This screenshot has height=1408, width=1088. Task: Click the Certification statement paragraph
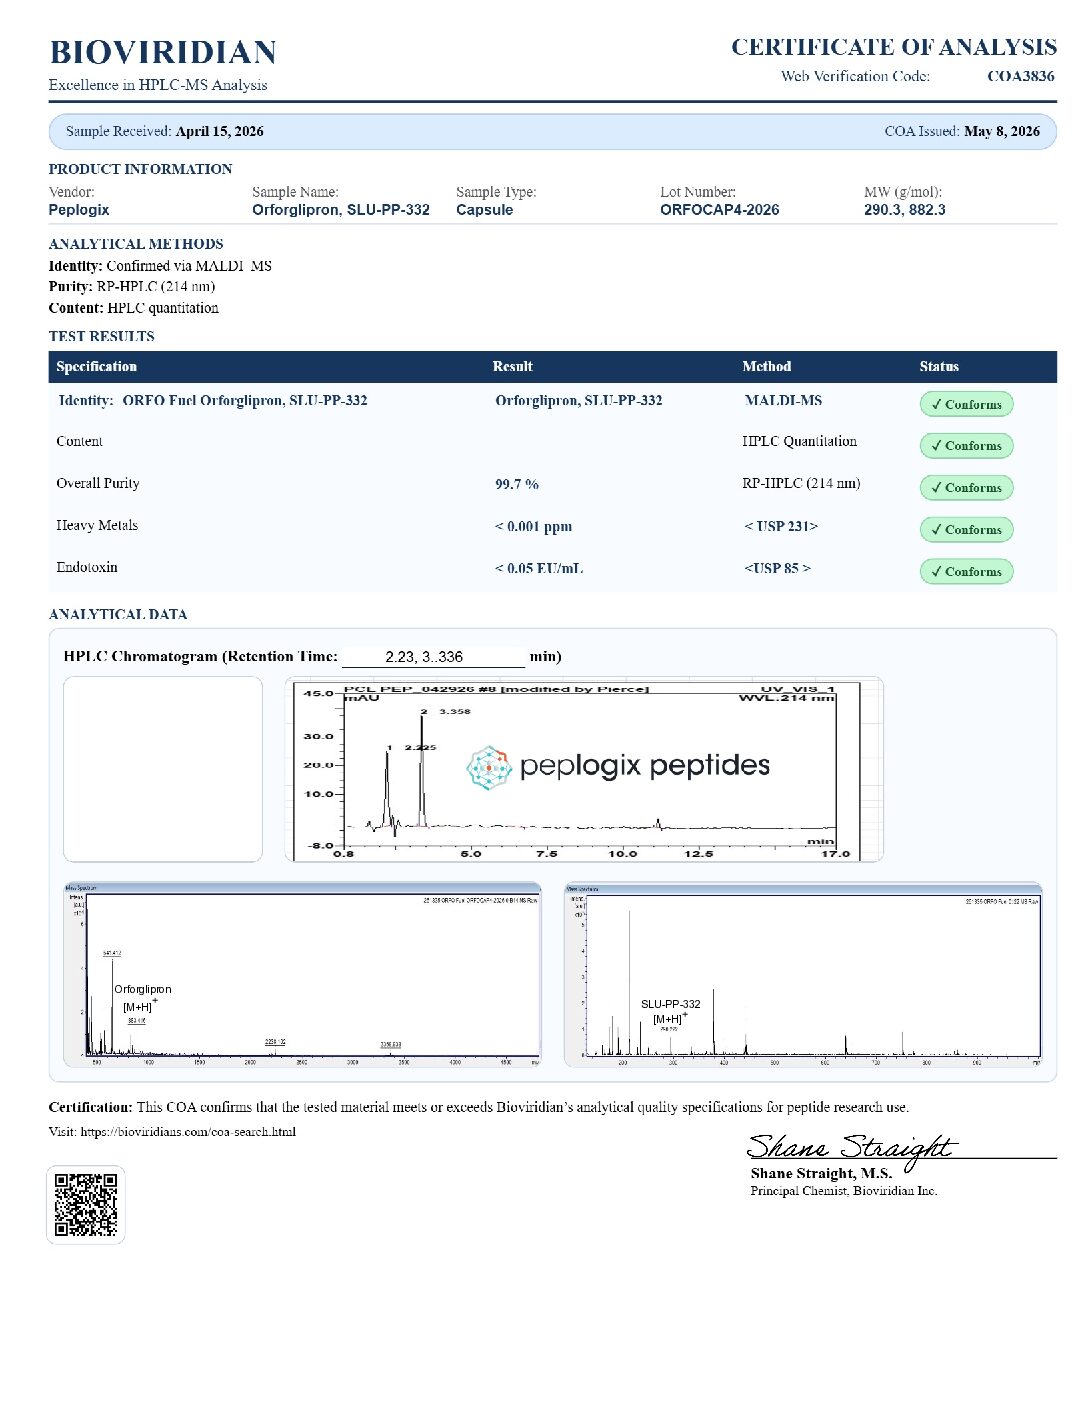[479, 1107]
